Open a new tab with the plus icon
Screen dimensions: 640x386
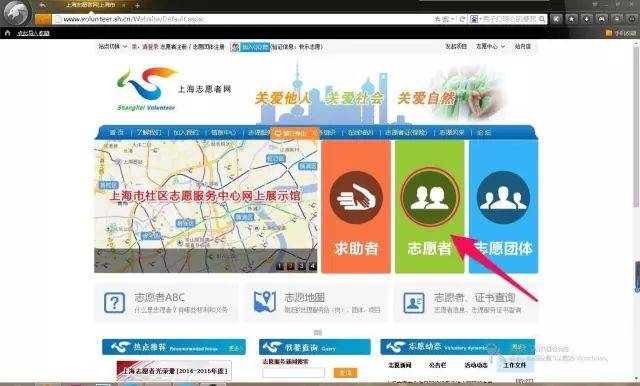pos(137,5)
